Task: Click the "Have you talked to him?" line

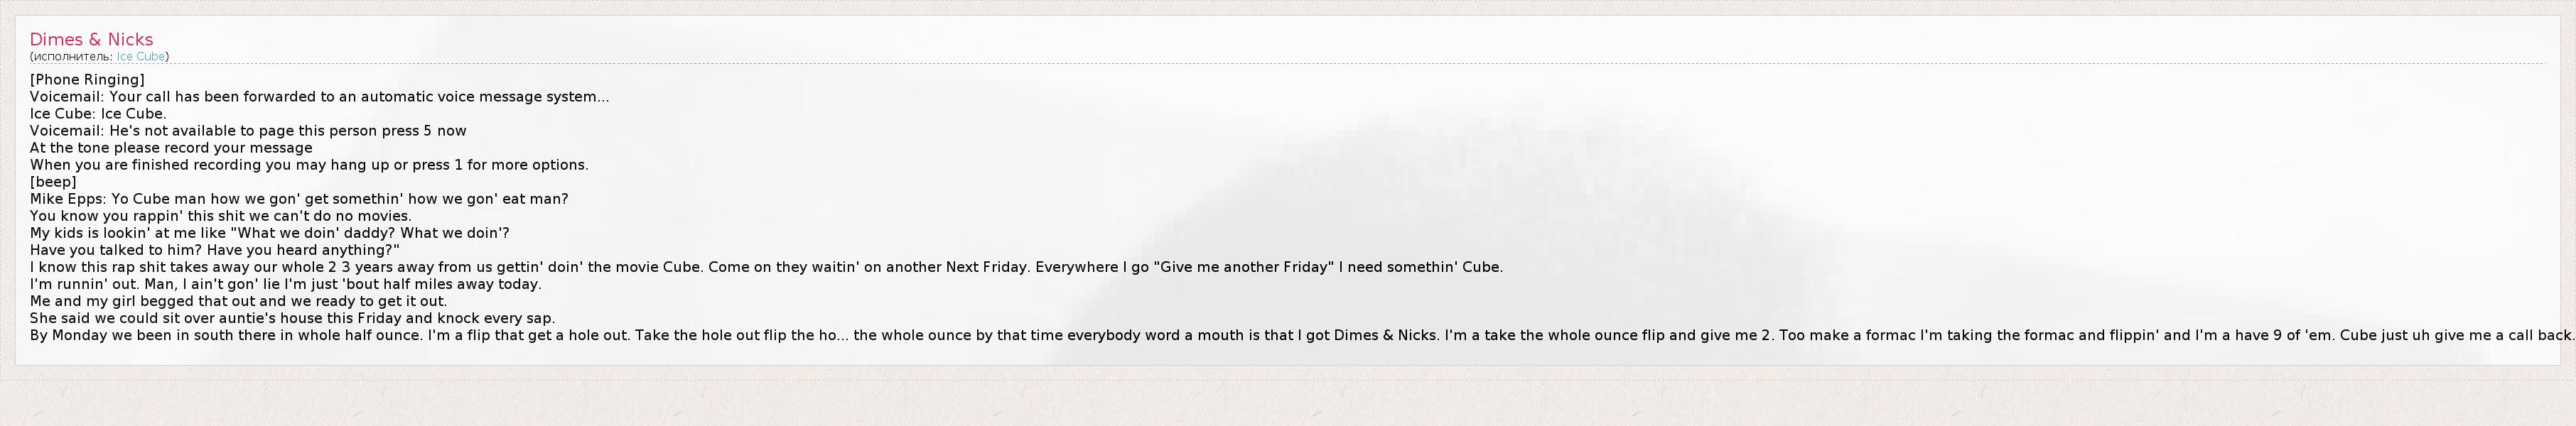Action: tap(214, 250)
